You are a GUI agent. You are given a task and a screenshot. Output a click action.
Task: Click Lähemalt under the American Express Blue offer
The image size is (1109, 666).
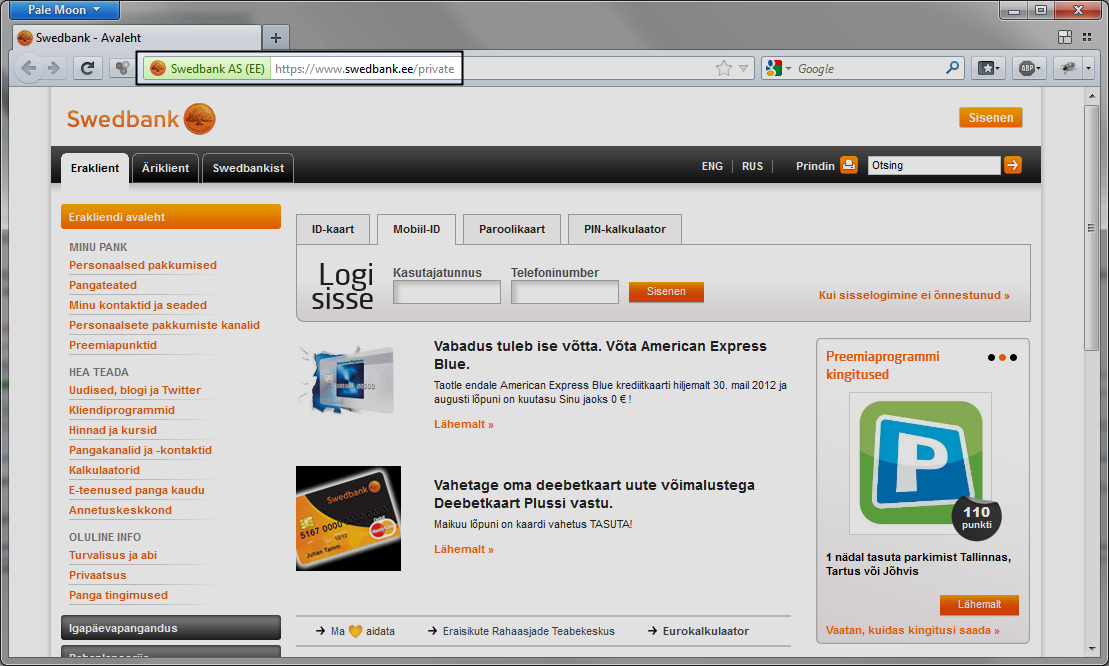pyautogui.click(x=464, y=424)
